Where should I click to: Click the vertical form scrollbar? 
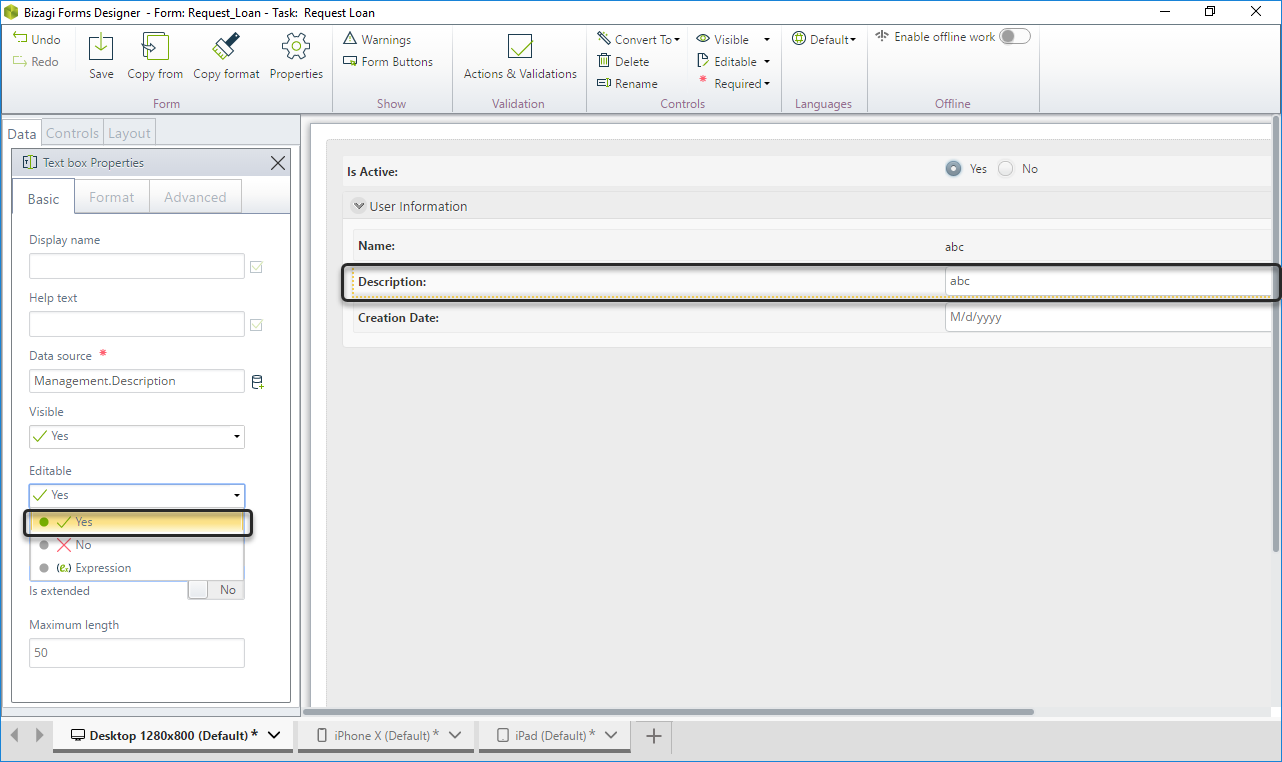(1275, 335)
